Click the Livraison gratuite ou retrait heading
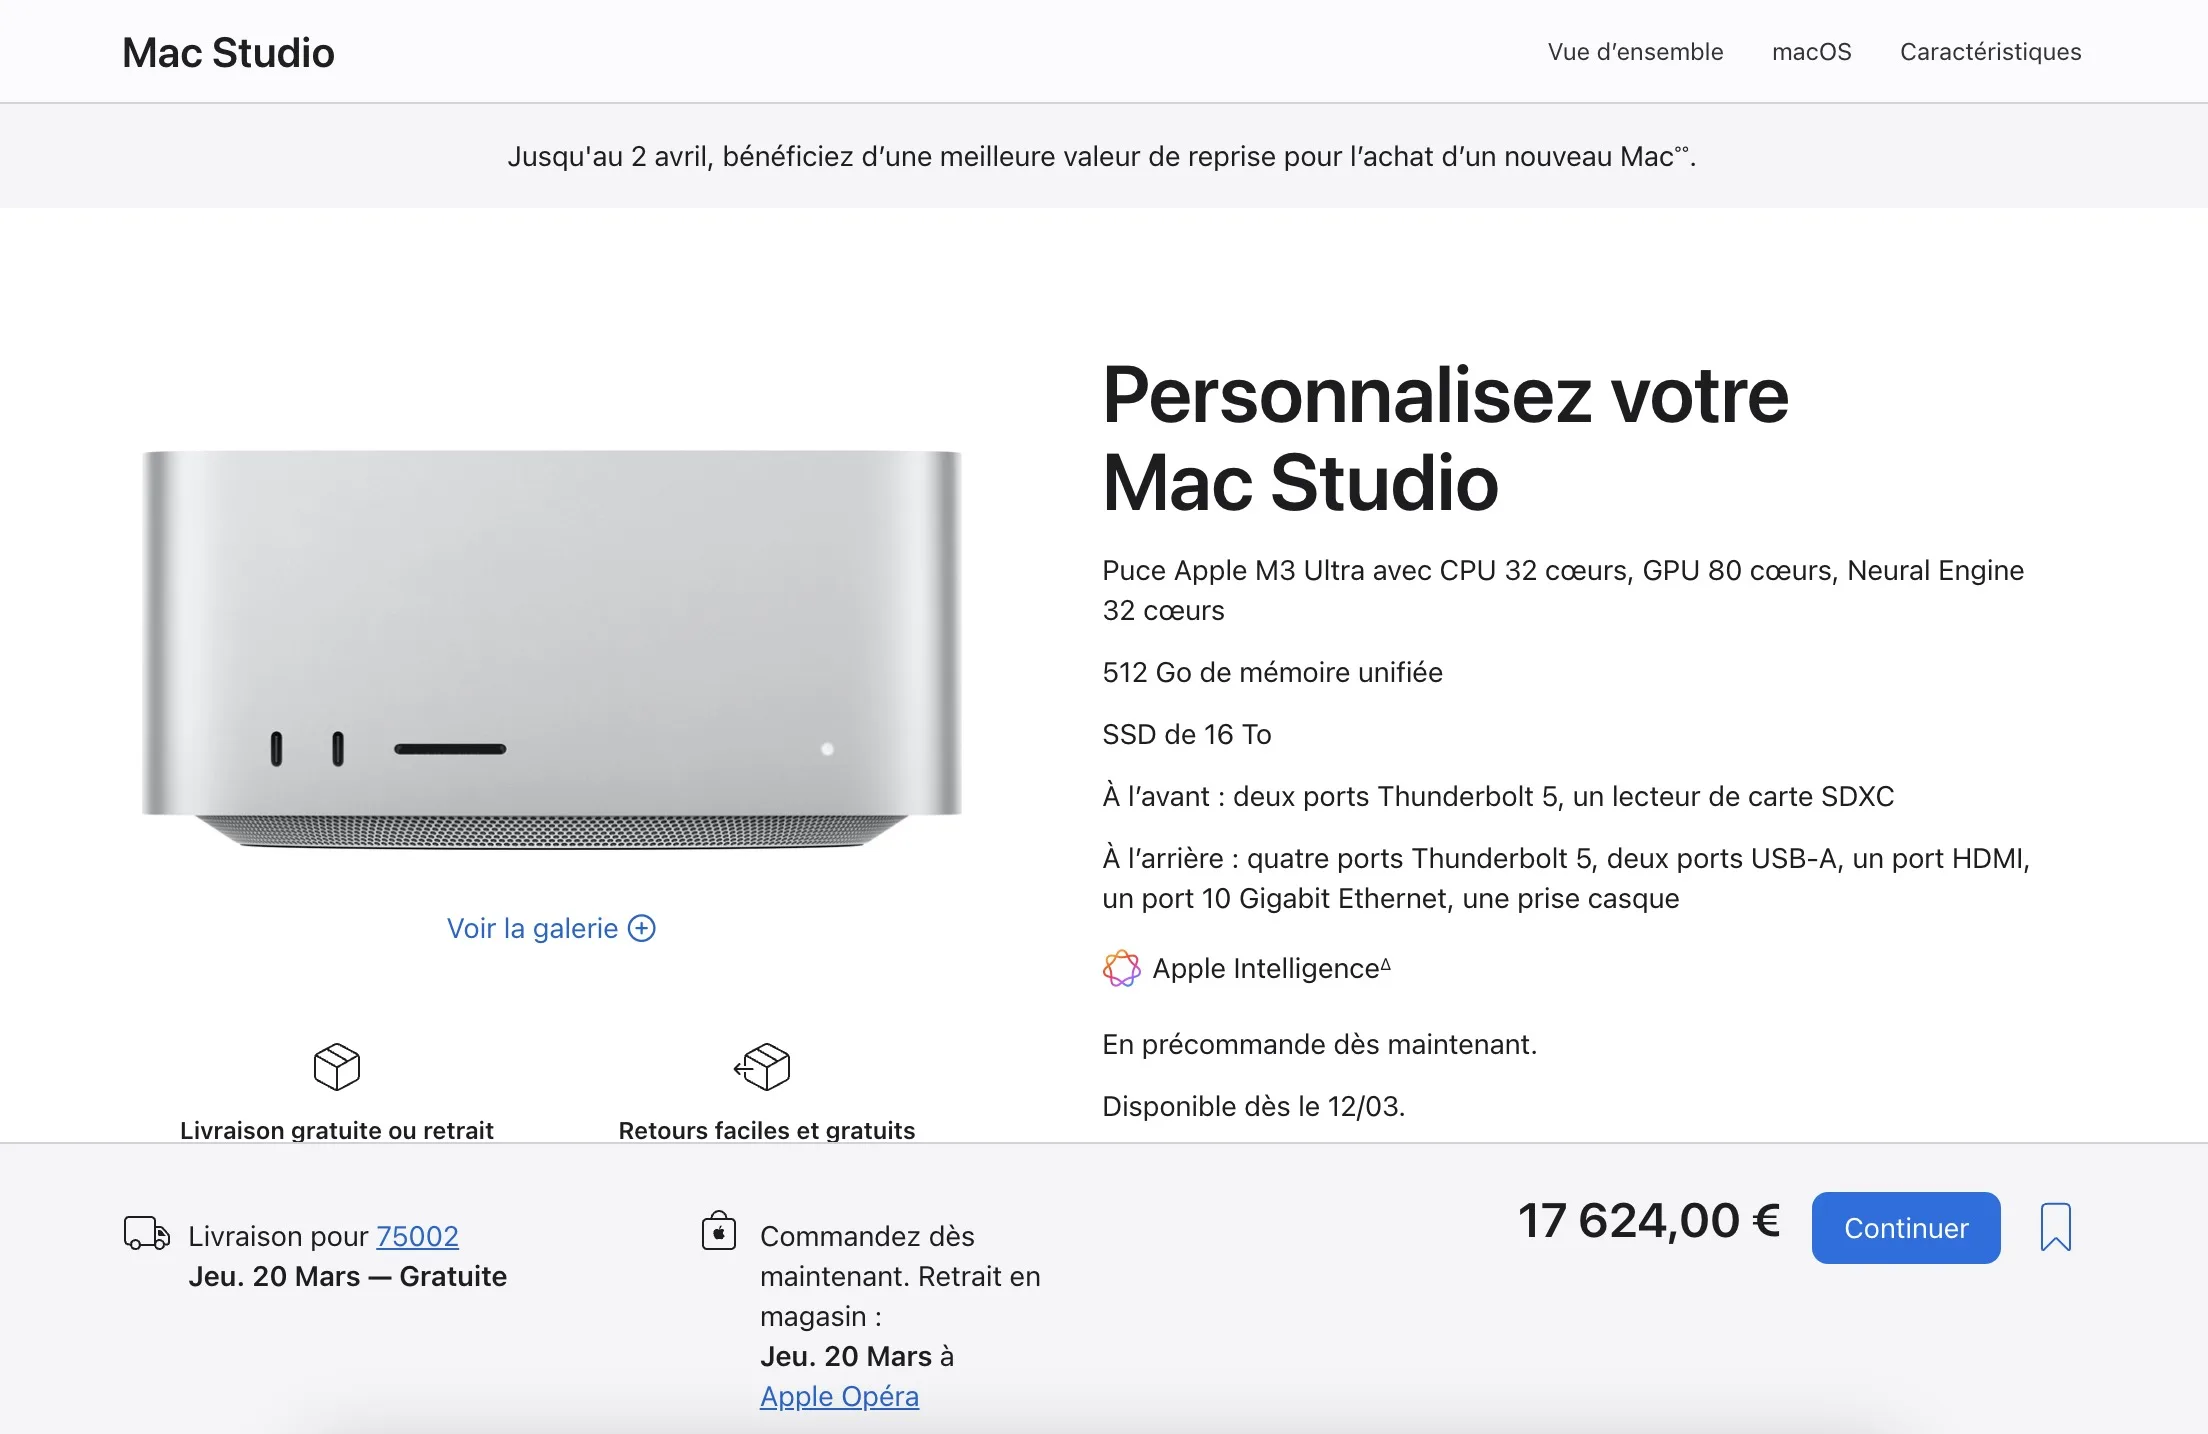This screenshot has width=2208, height=1434. 337,1130
